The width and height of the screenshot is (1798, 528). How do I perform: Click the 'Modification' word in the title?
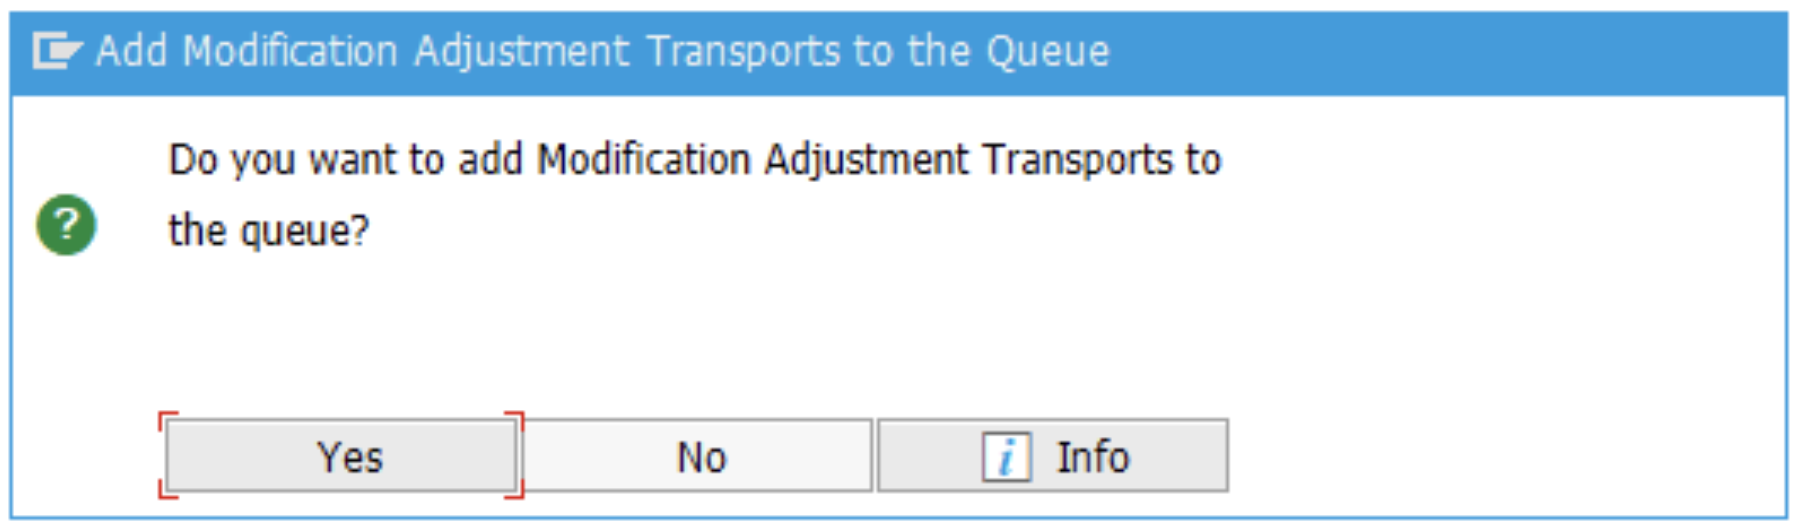coord(290,51)
